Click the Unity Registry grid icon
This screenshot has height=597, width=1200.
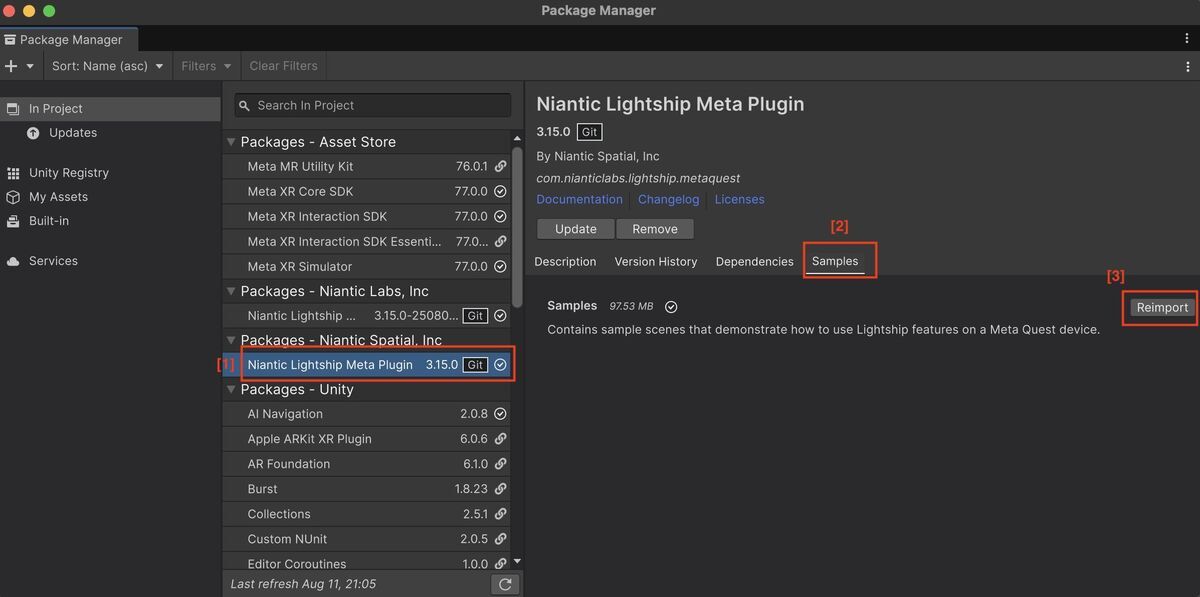click(x=13, y=173)
